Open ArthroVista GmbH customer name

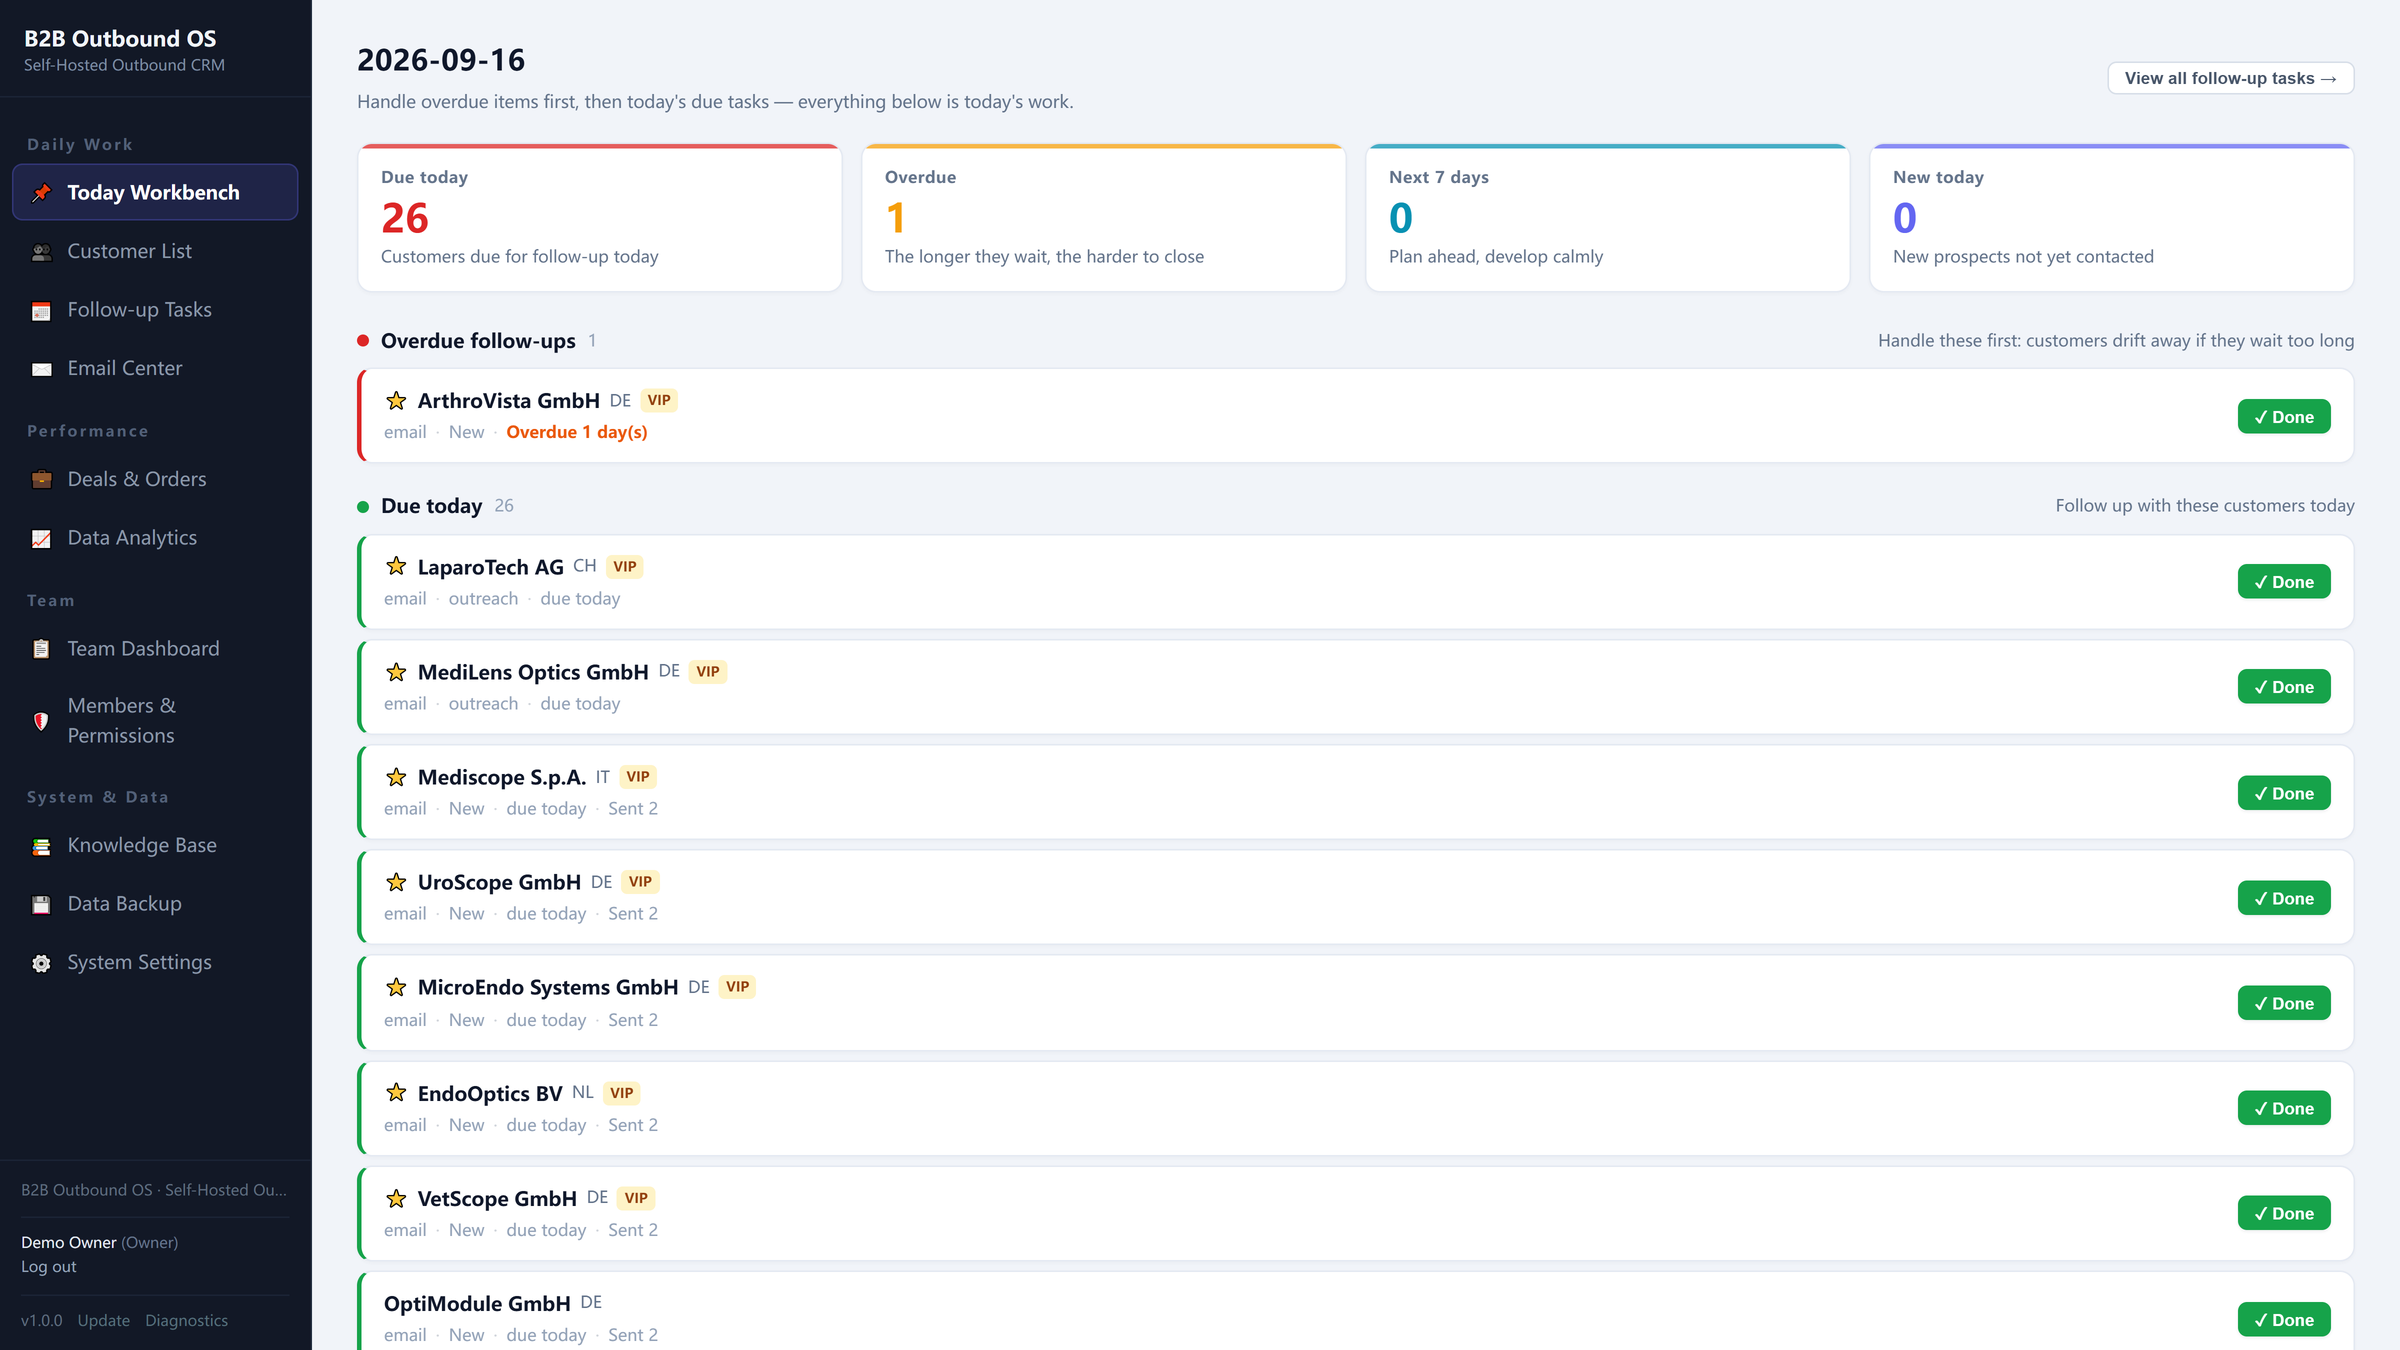click(508, 401)
